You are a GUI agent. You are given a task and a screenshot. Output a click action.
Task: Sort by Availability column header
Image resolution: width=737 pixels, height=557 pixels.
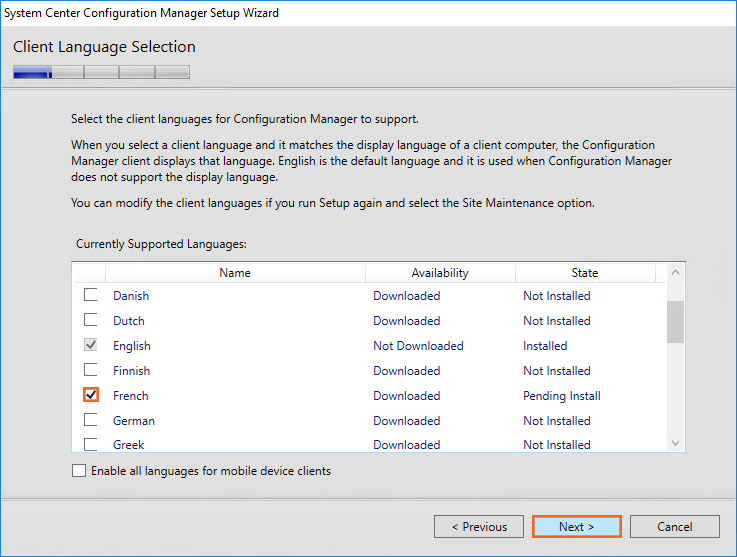440,273
